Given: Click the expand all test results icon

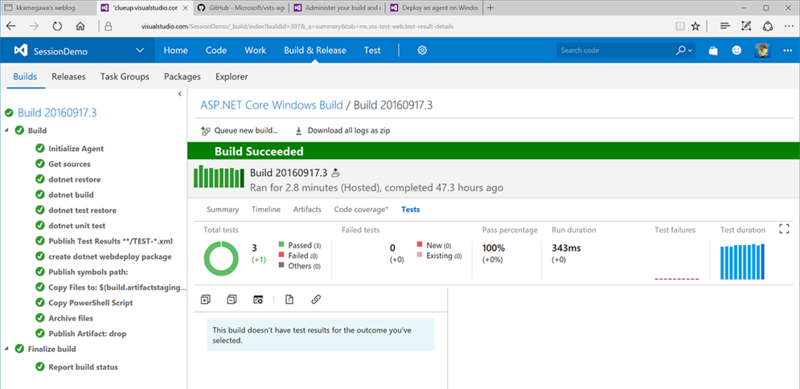Looking at the screenshot, I should (206, 300).
